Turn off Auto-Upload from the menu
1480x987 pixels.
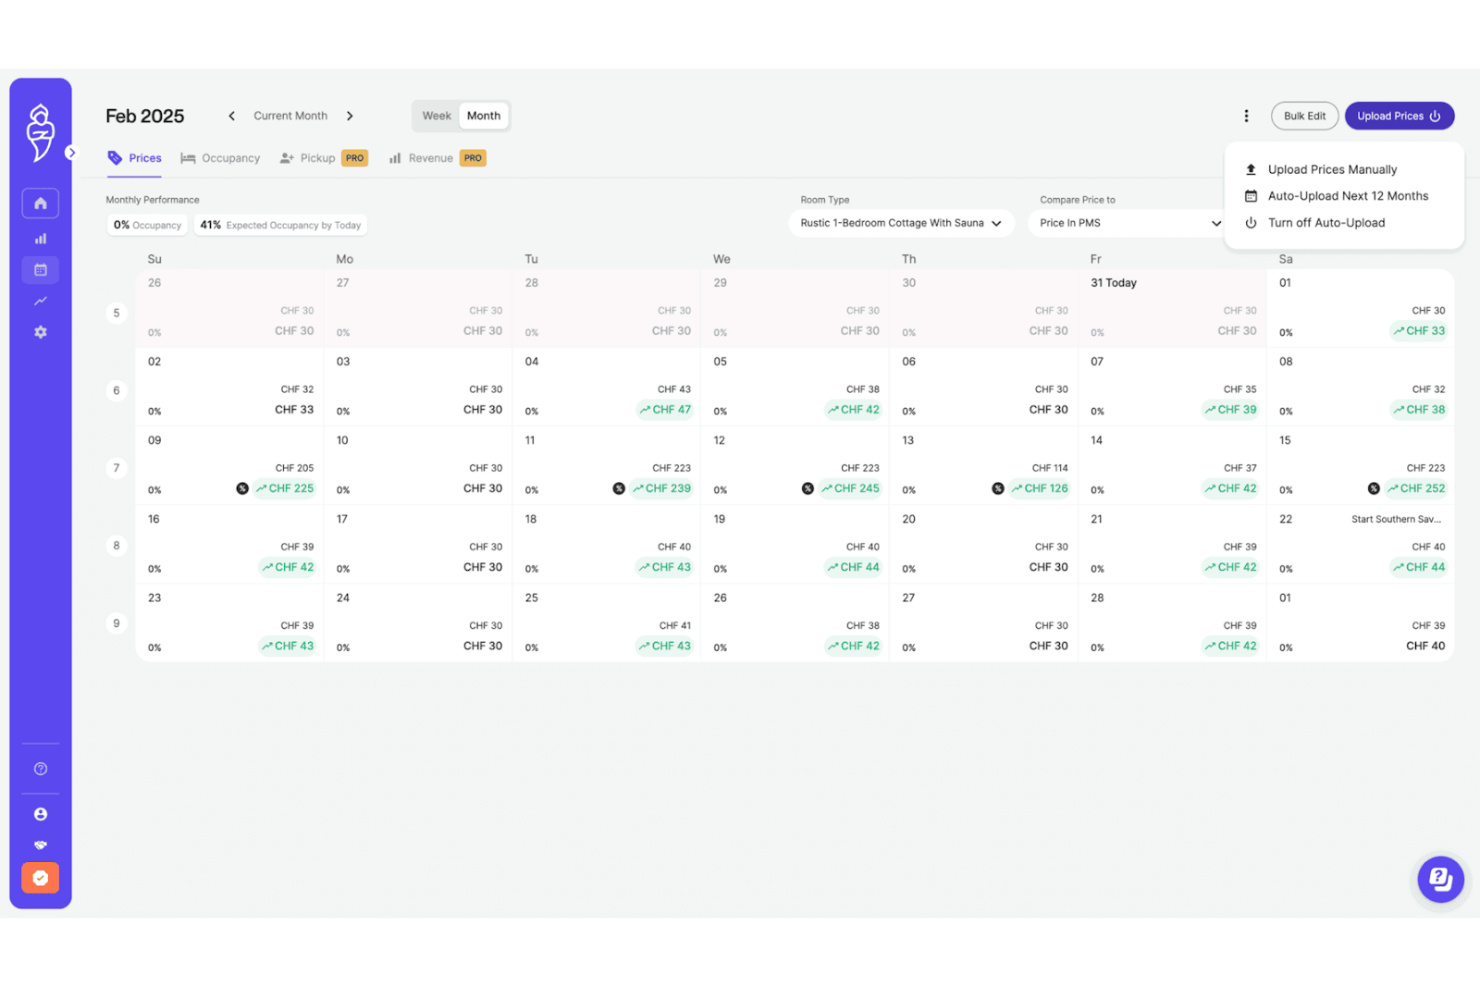tap(1326, 222)
